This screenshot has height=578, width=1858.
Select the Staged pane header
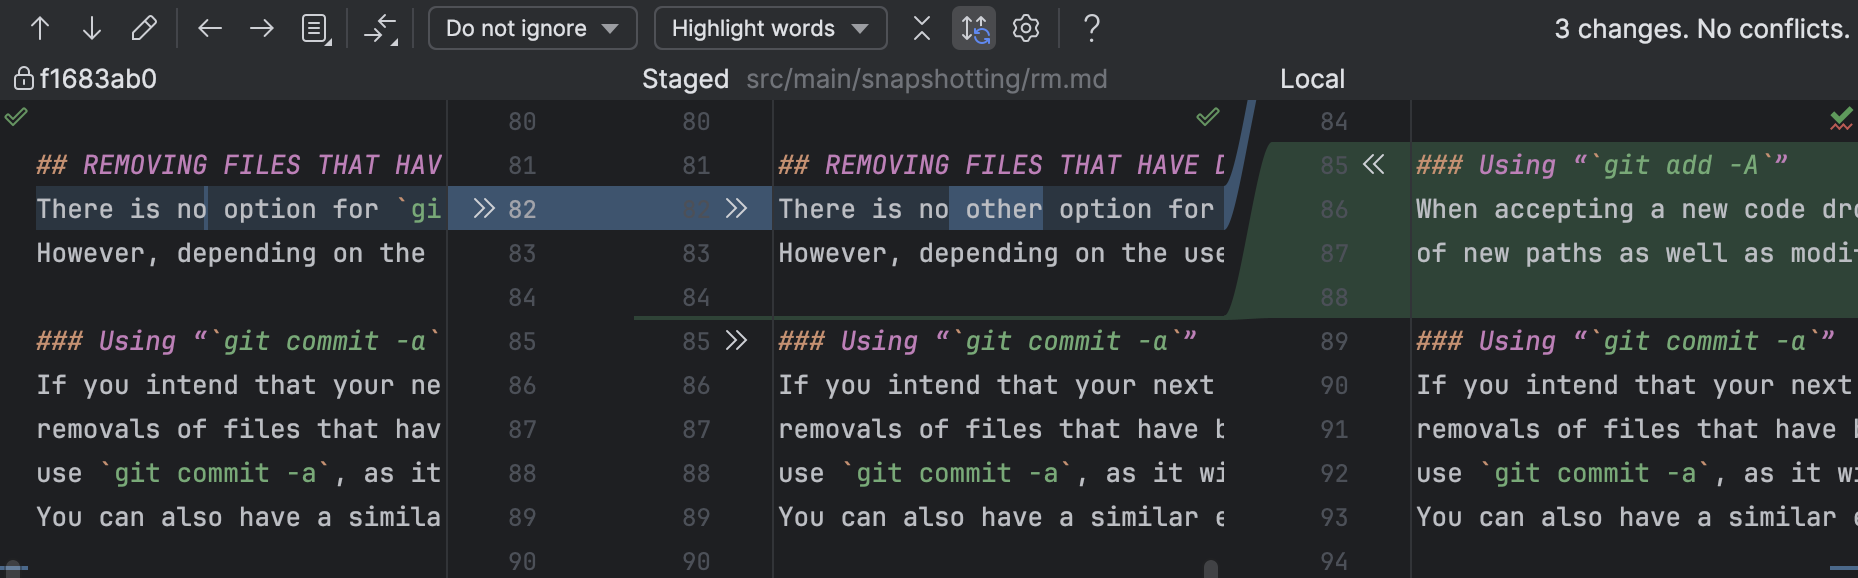coord(685,79)
